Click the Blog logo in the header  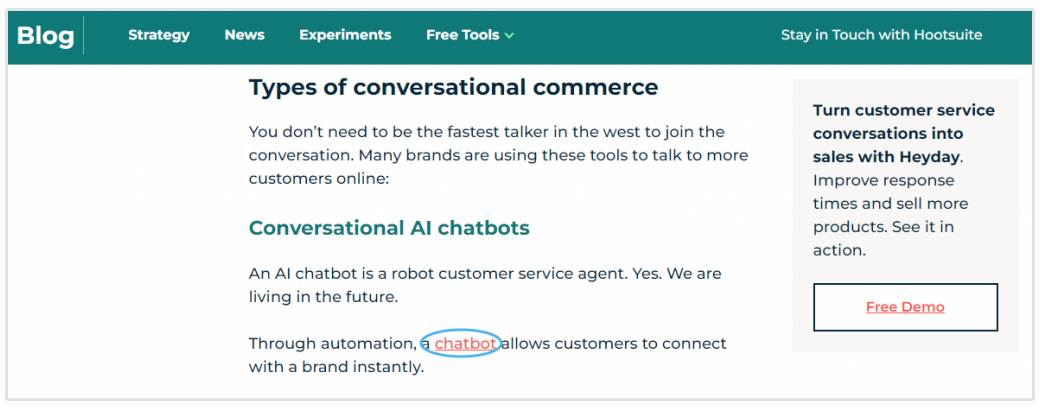[45, 36]
